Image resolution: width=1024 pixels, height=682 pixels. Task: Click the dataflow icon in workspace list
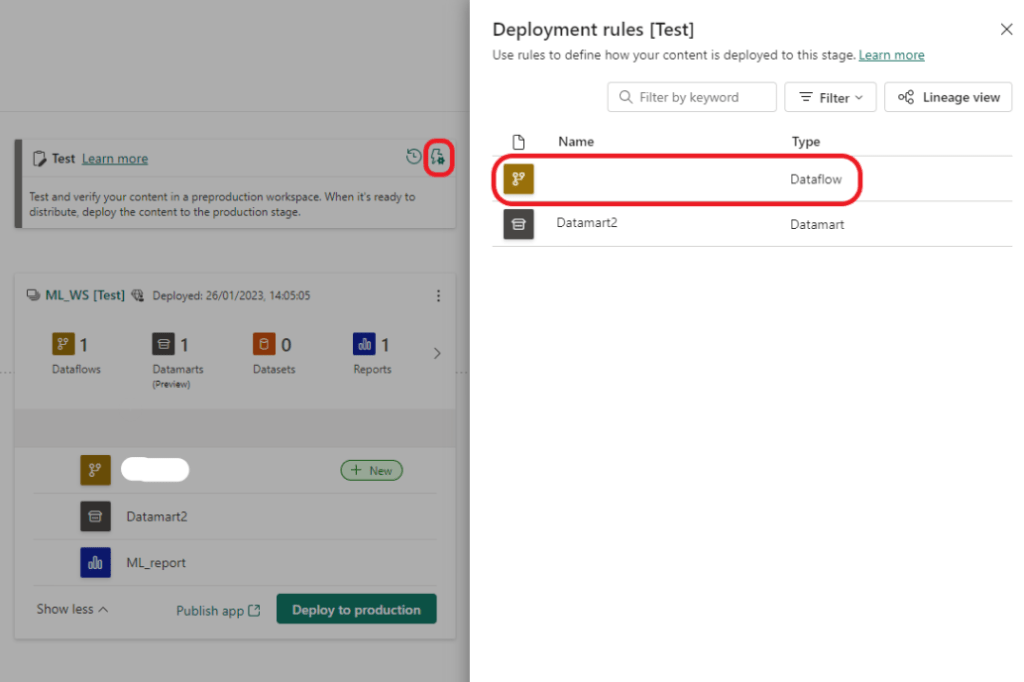[95, 470]
